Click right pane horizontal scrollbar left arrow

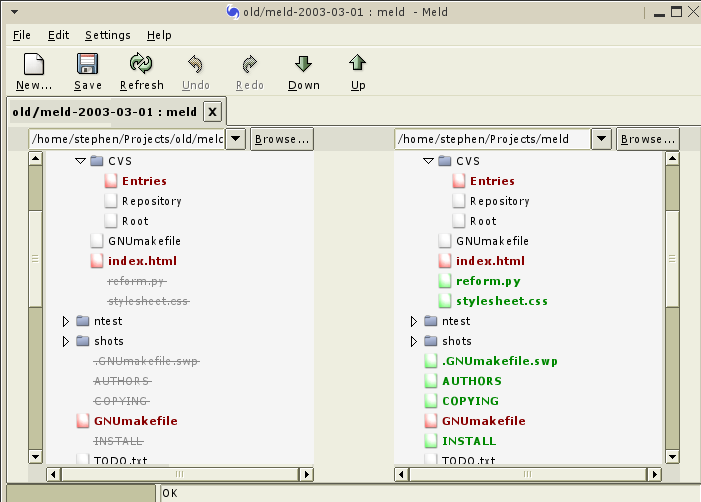coord(401,474)
